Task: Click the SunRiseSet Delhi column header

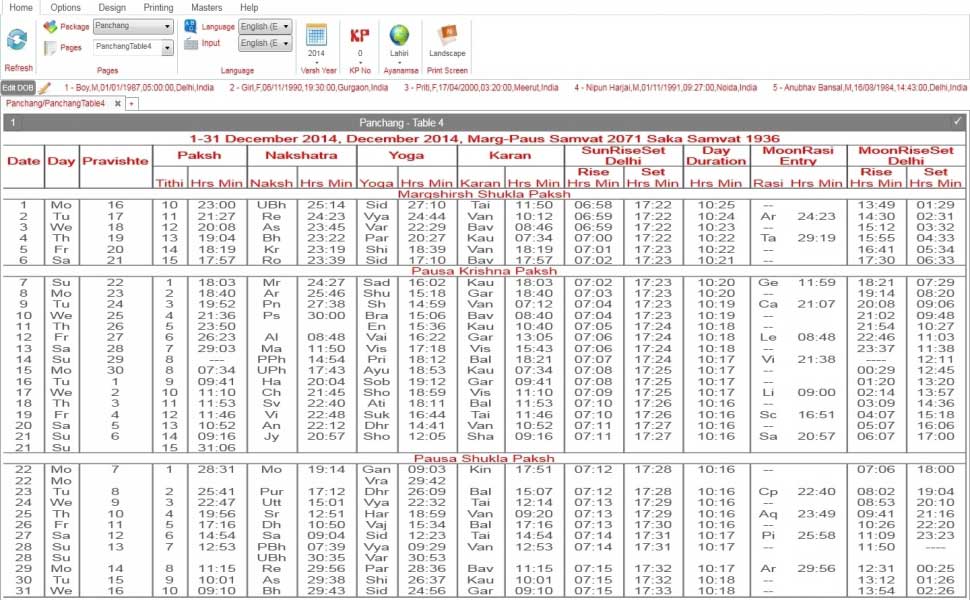Action: 623,155
